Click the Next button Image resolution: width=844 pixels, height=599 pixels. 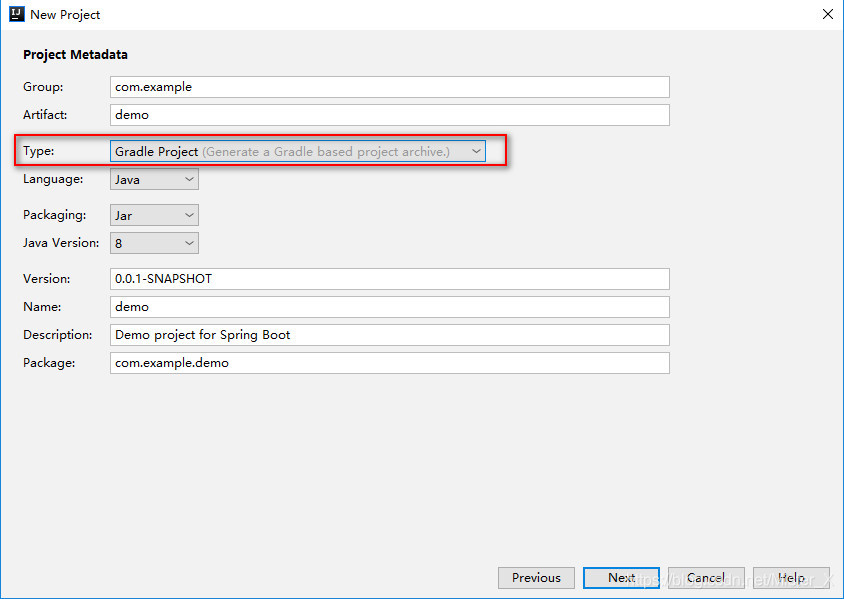click(x=621, y=577)
